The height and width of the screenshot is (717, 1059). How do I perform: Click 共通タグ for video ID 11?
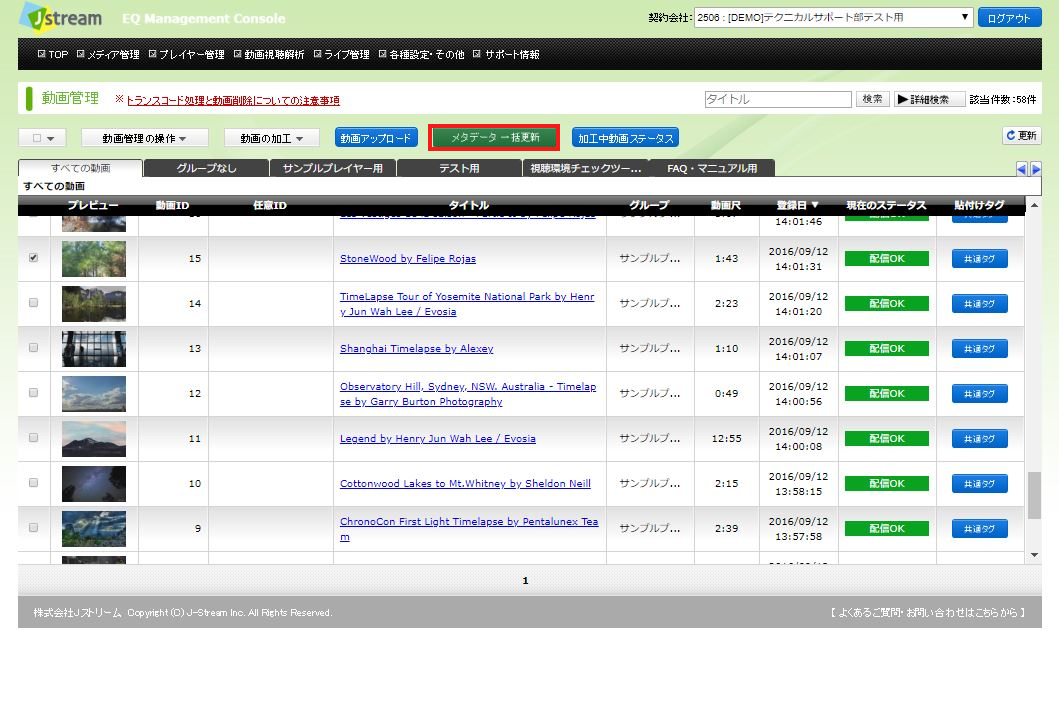[979, 439]
